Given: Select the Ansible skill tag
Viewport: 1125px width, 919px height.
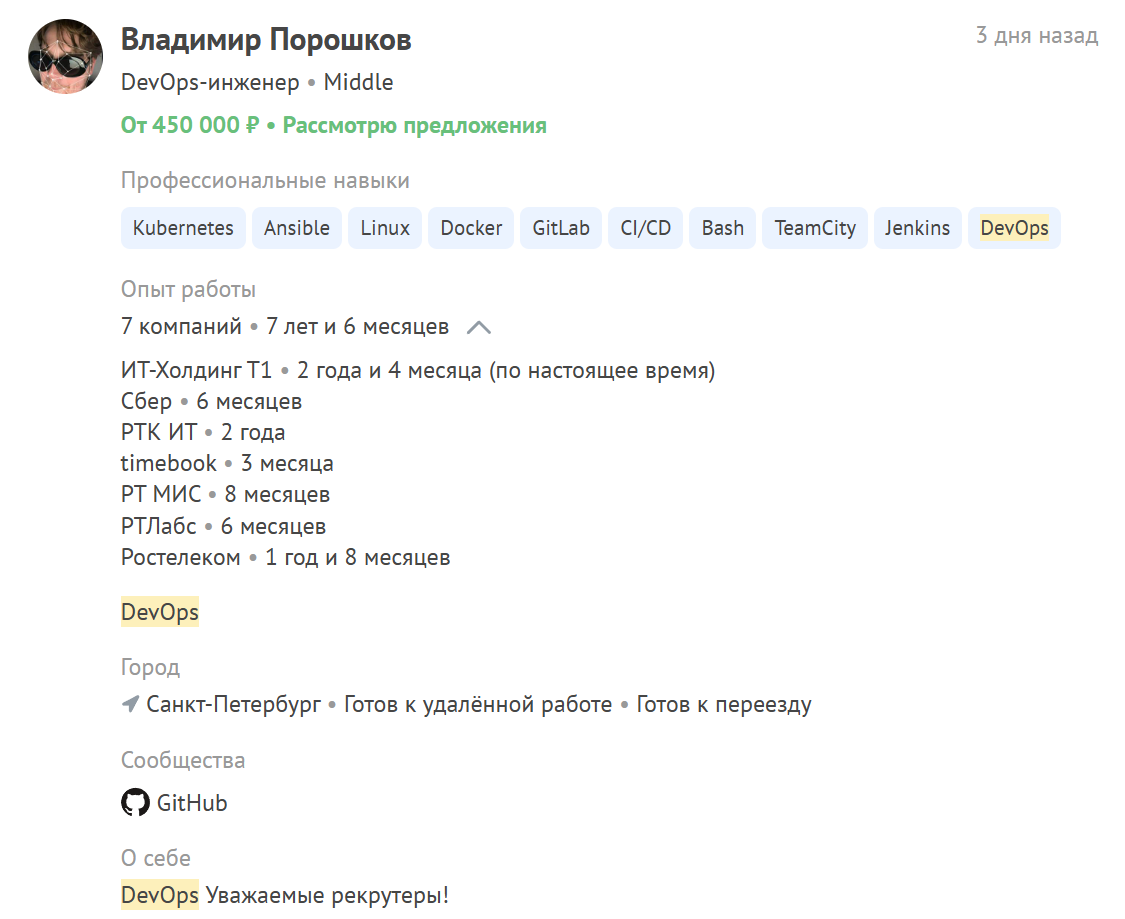Looking at the screenshot, I should click(x=297, y=228).
